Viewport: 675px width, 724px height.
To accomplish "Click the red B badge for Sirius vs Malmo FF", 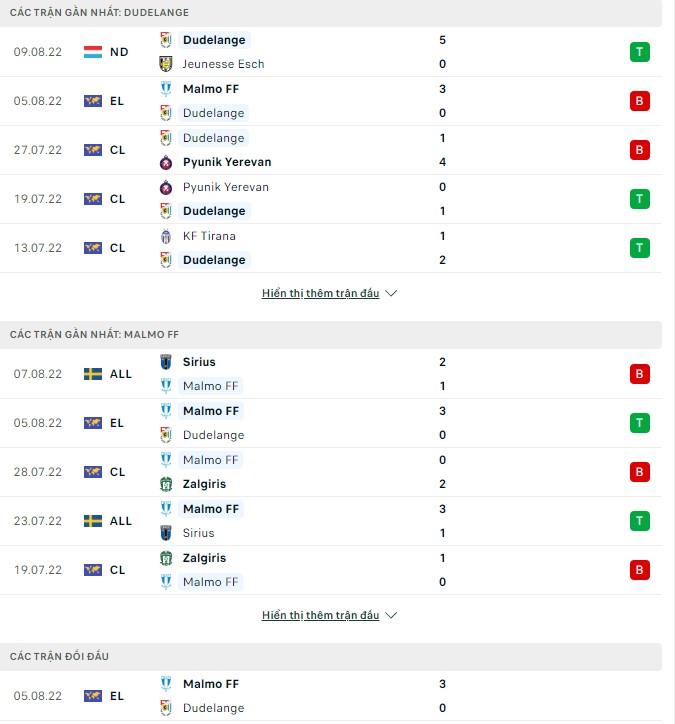I will pyautogui.click(x=640, y=374).
